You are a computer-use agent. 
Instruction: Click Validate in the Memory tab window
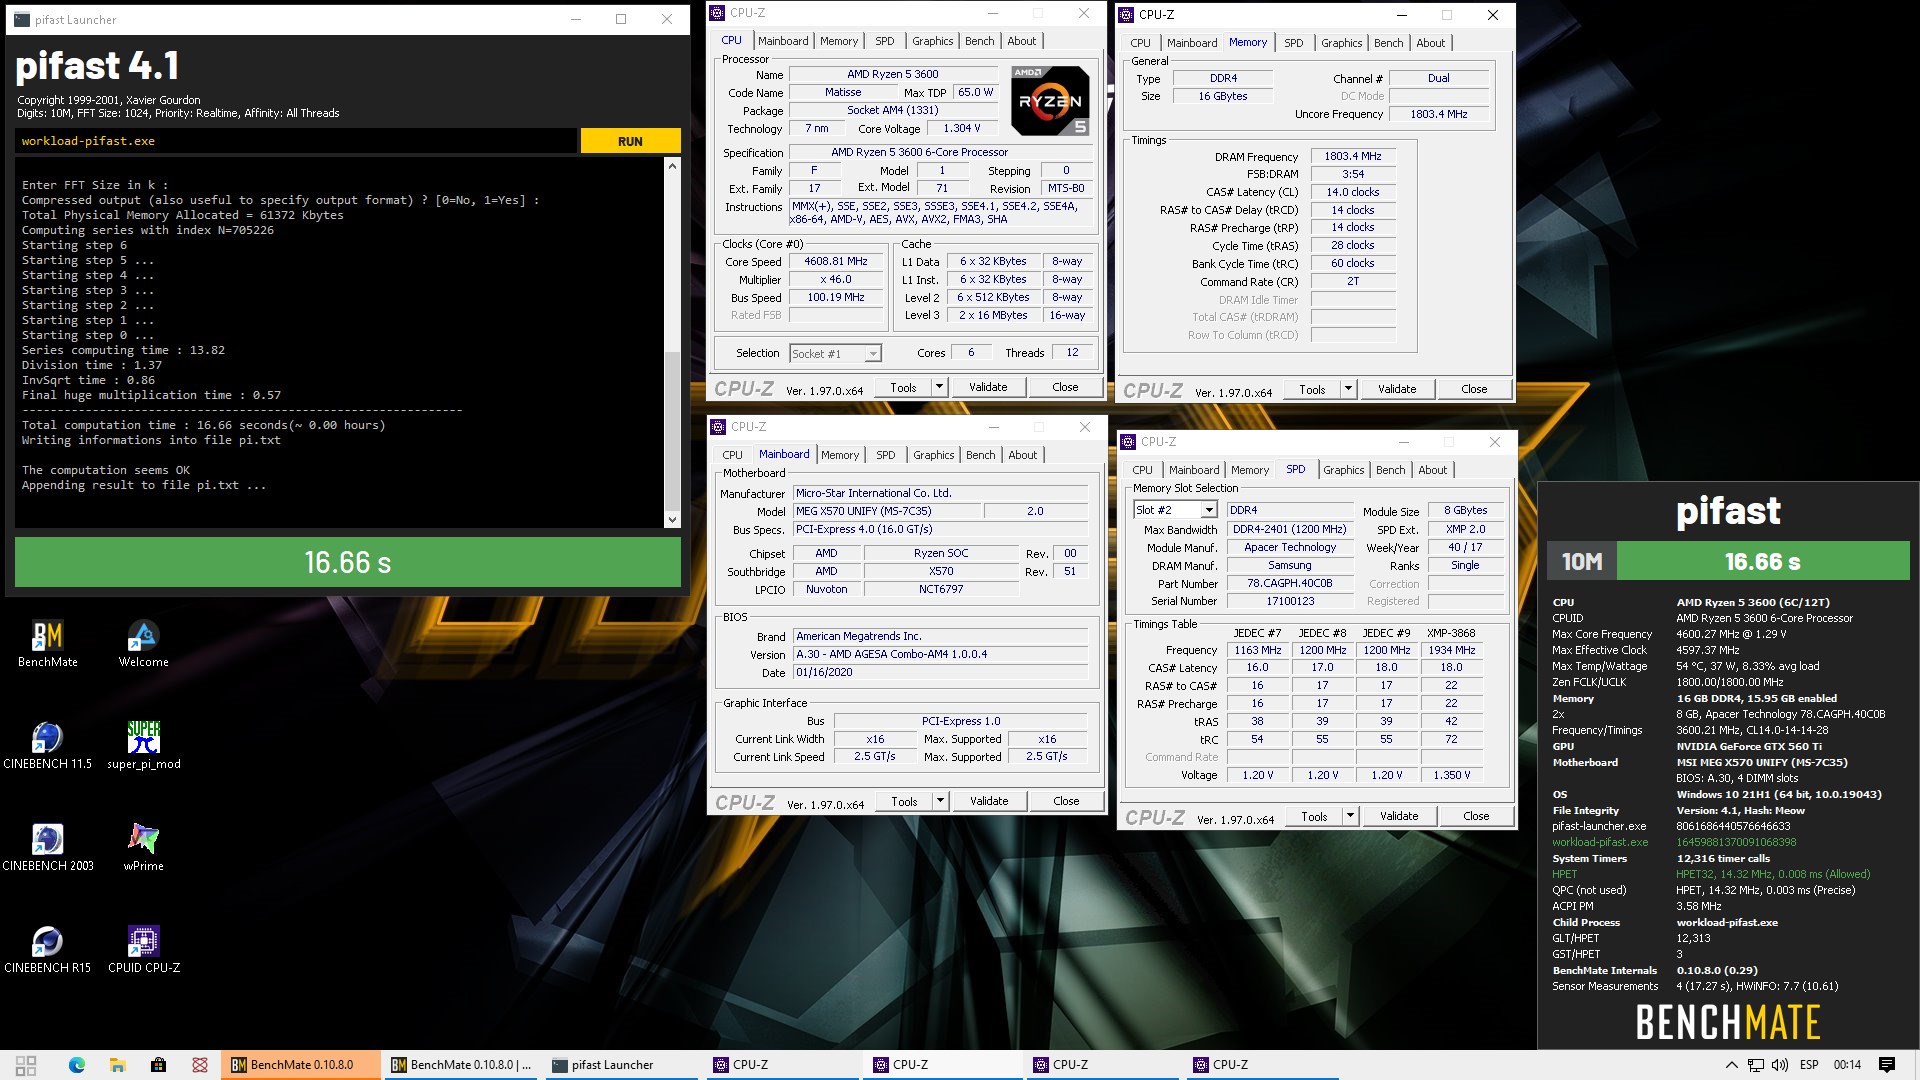click(x=1397, y=389)
